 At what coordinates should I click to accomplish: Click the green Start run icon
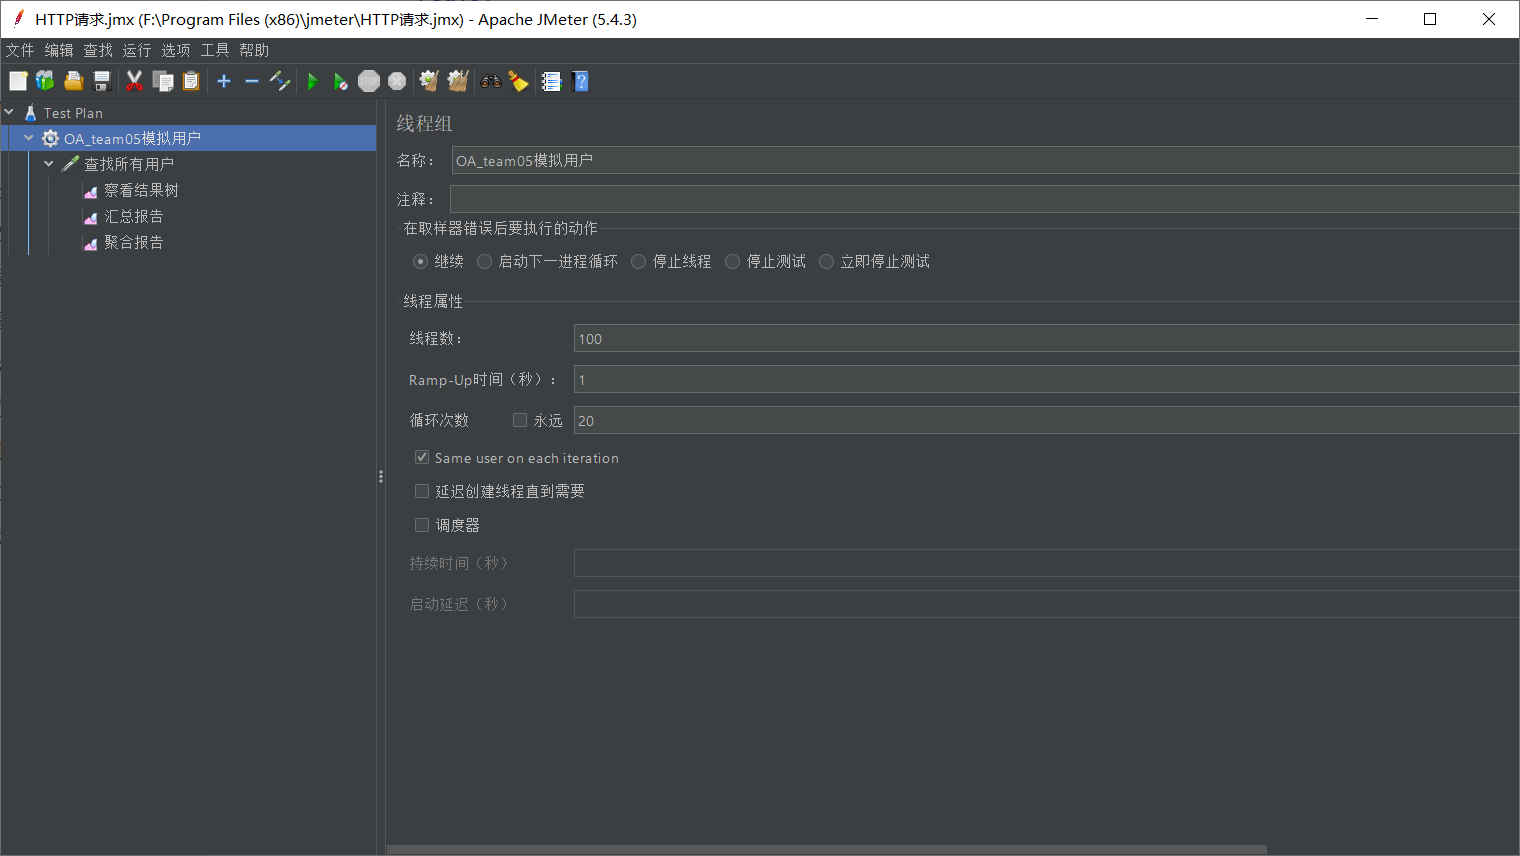[312, 82]
